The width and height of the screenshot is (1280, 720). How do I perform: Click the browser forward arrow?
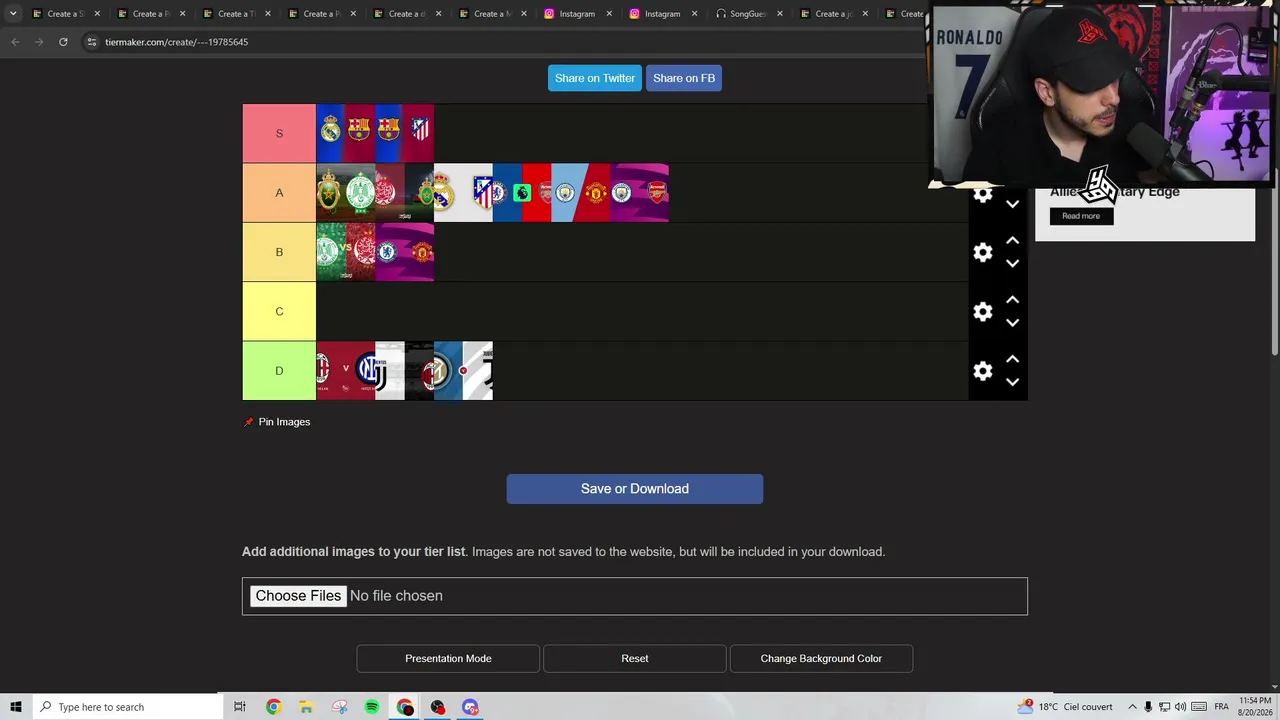tap(39, 42)
